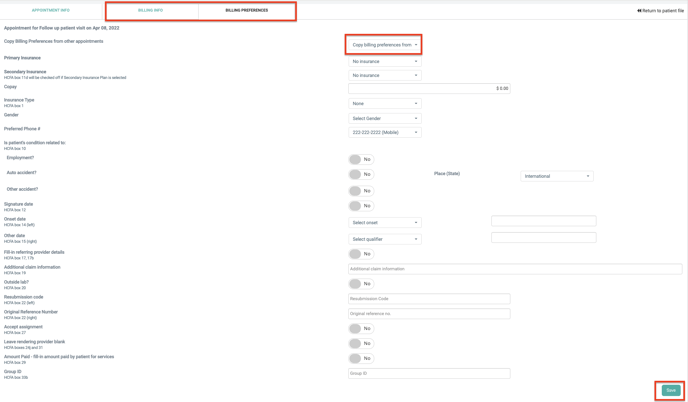Click Return to patient file link
The height and width of the screenshot is (402, 688).
pyautogui.click(x=661, y=11)
